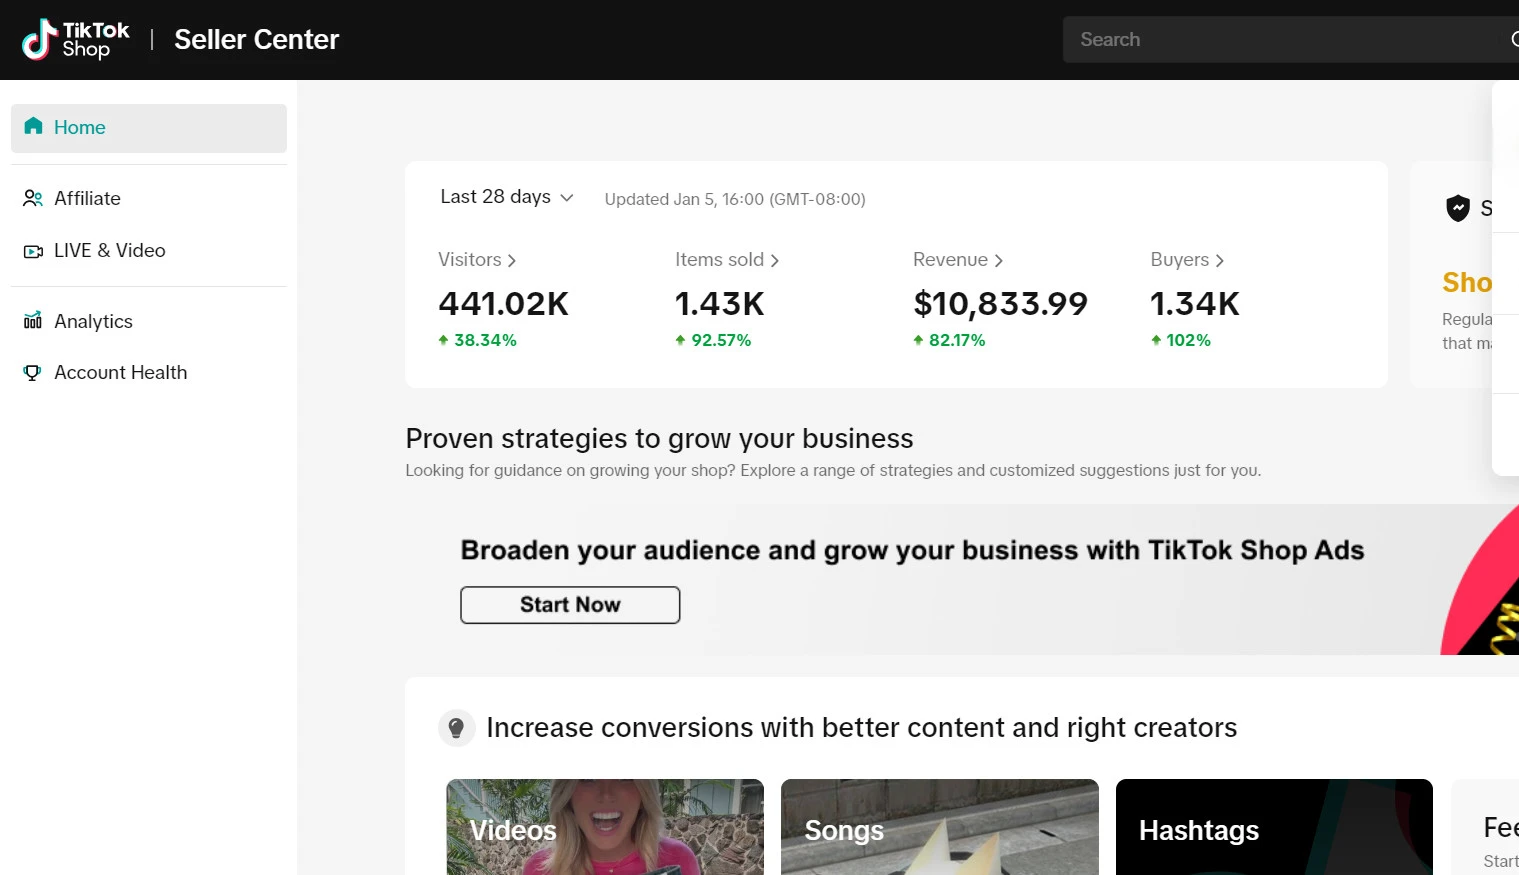Click the Increase conversions heading text
The width and height of the screenshot is (1519, 875).
coord(862,727)
